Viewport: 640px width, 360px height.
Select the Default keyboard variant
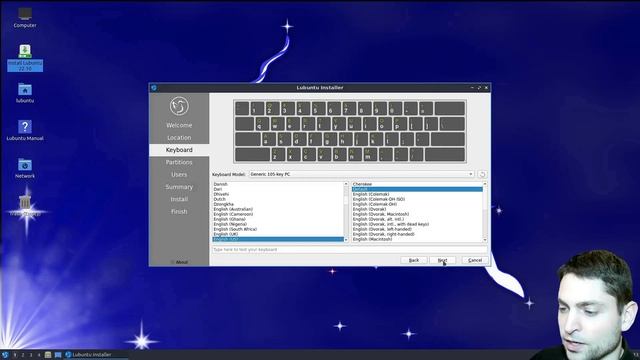click(417, 189)
